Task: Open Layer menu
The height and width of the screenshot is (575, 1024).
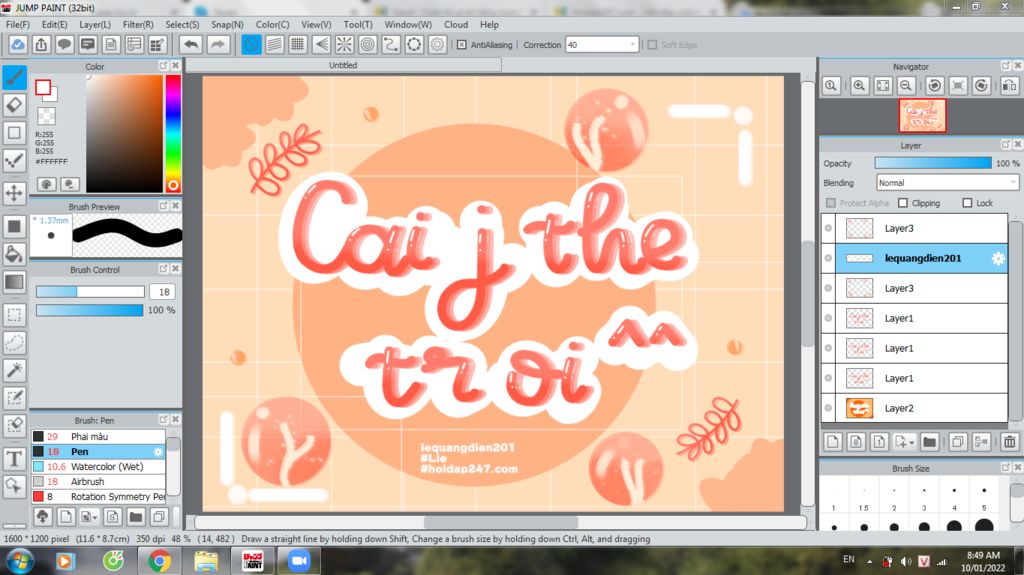Action: [x=95, y=24]
